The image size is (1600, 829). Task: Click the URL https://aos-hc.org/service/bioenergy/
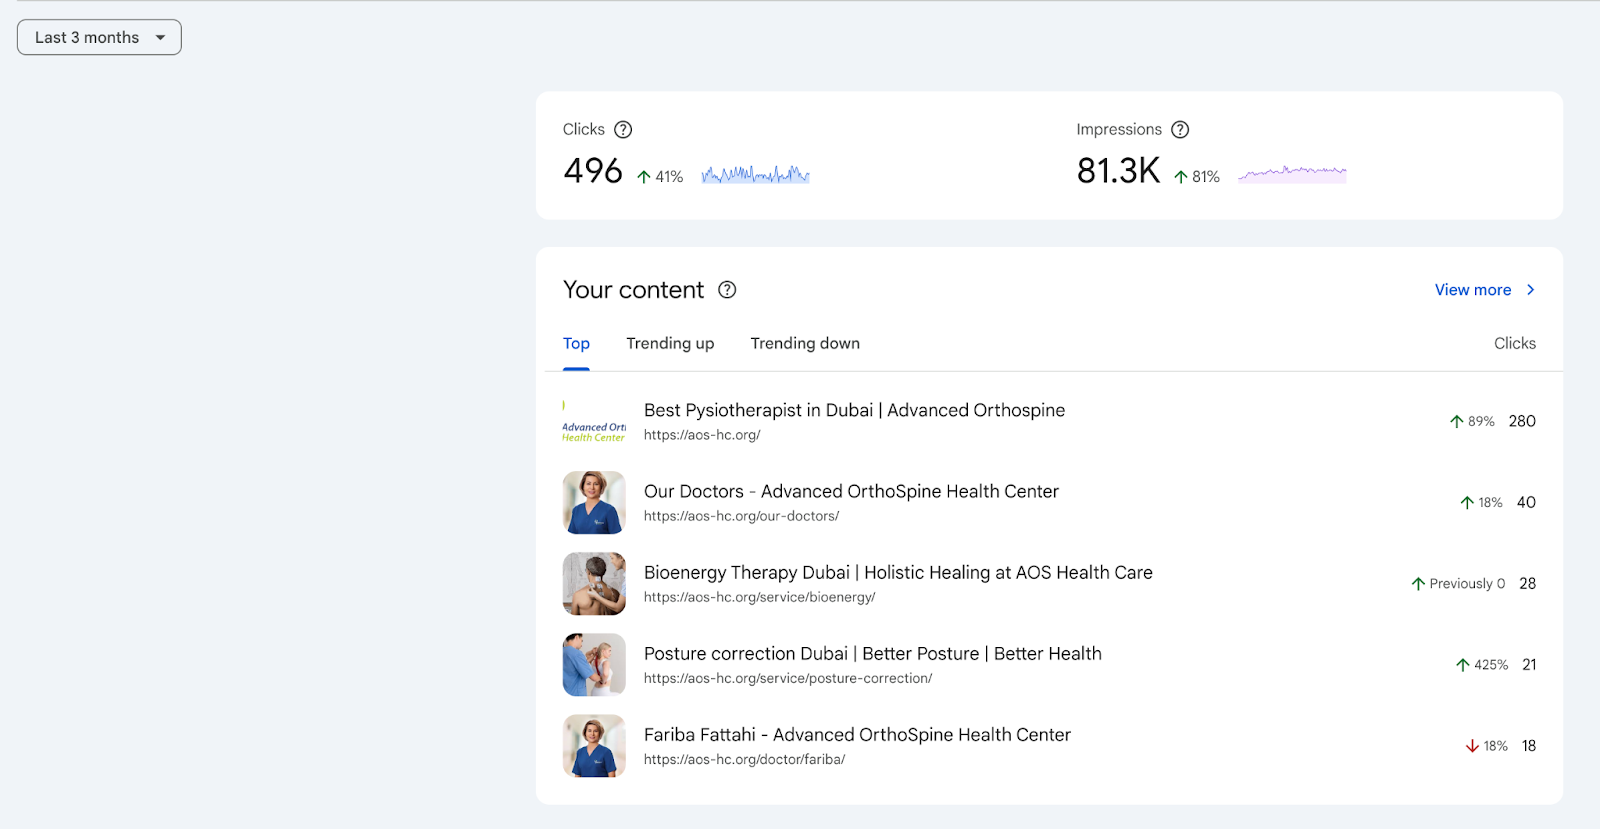(759, 597)
